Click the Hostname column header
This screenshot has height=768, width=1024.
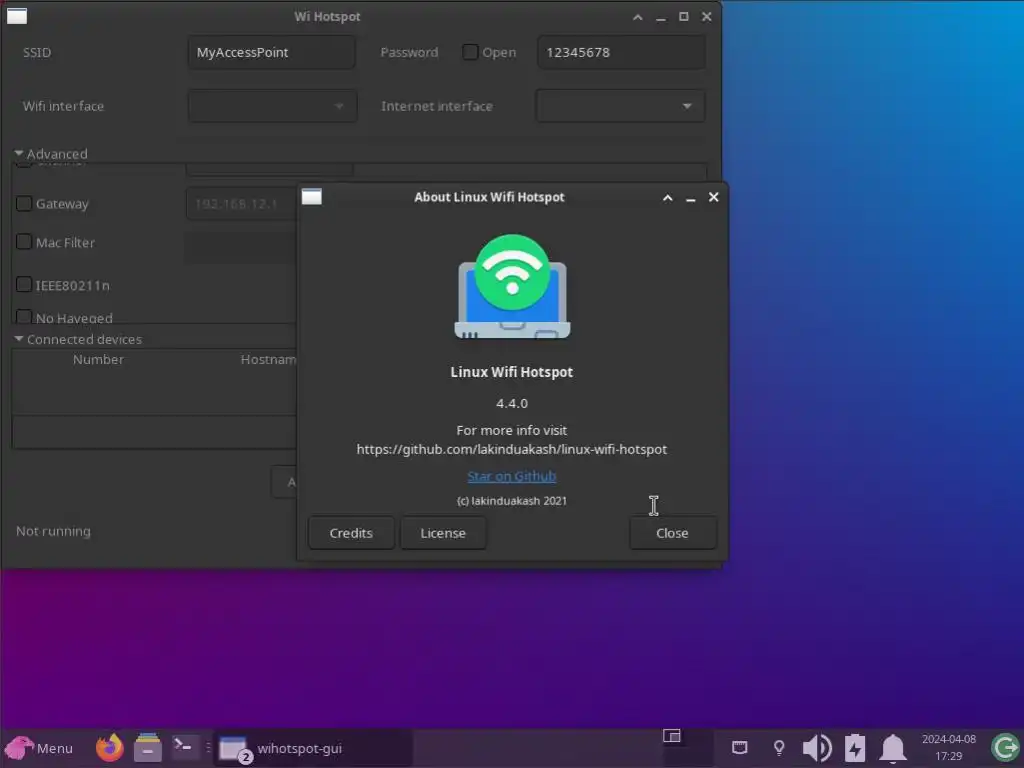(x=268, y=359)
